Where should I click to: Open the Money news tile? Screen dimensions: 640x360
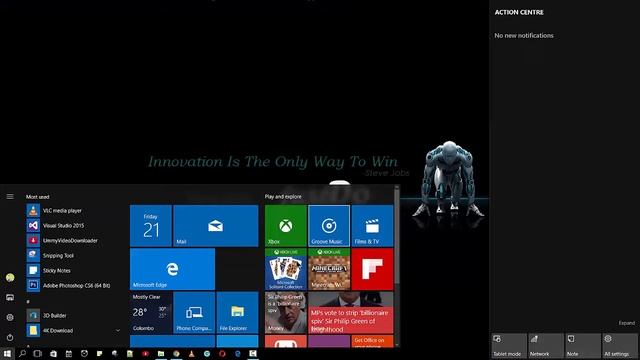(x=286, y=312)
